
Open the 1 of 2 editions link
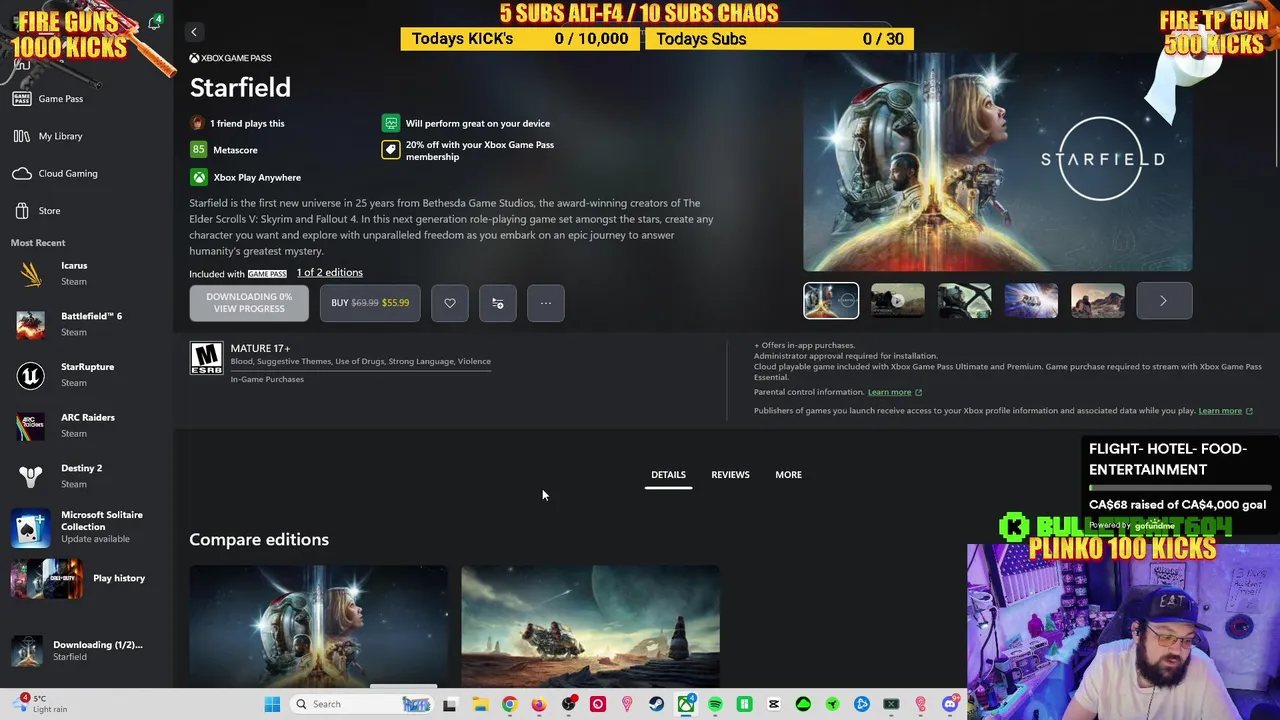pos(329,272)
